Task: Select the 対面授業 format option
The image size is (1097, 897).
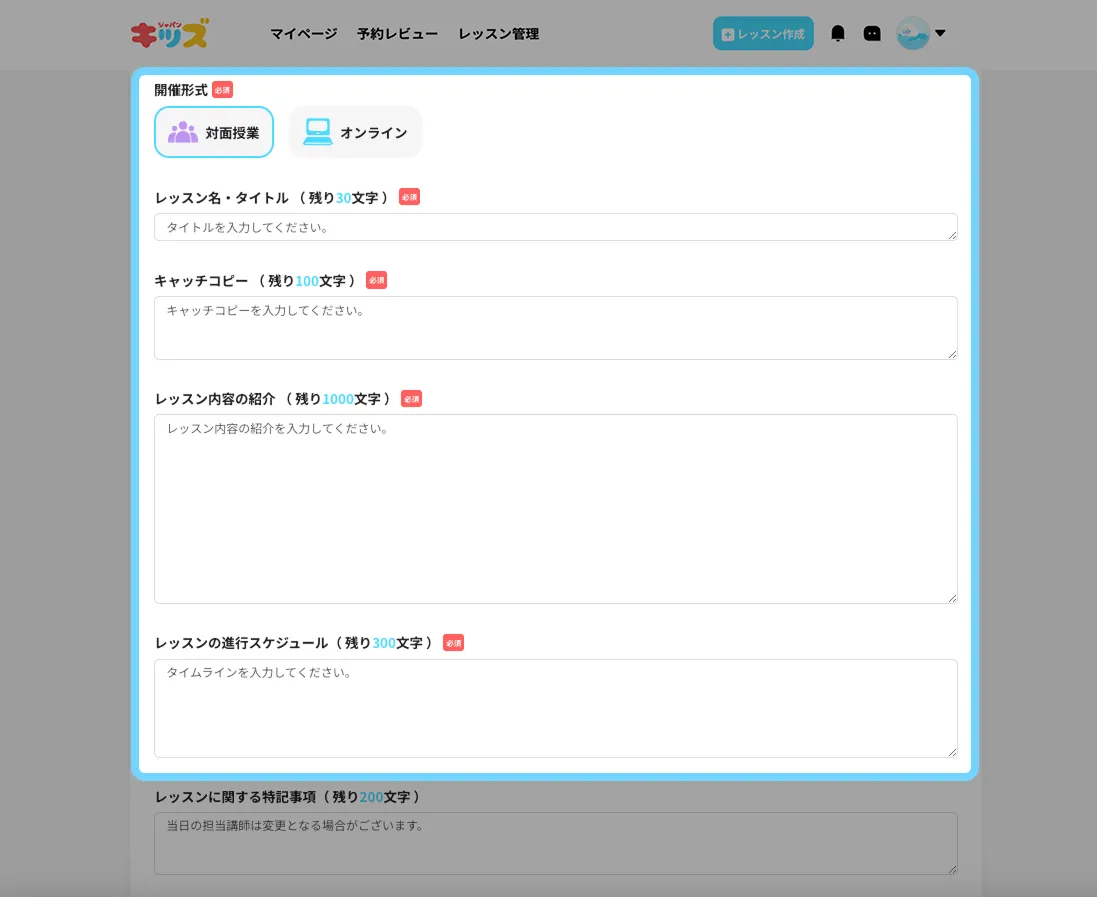Action: 214,132
